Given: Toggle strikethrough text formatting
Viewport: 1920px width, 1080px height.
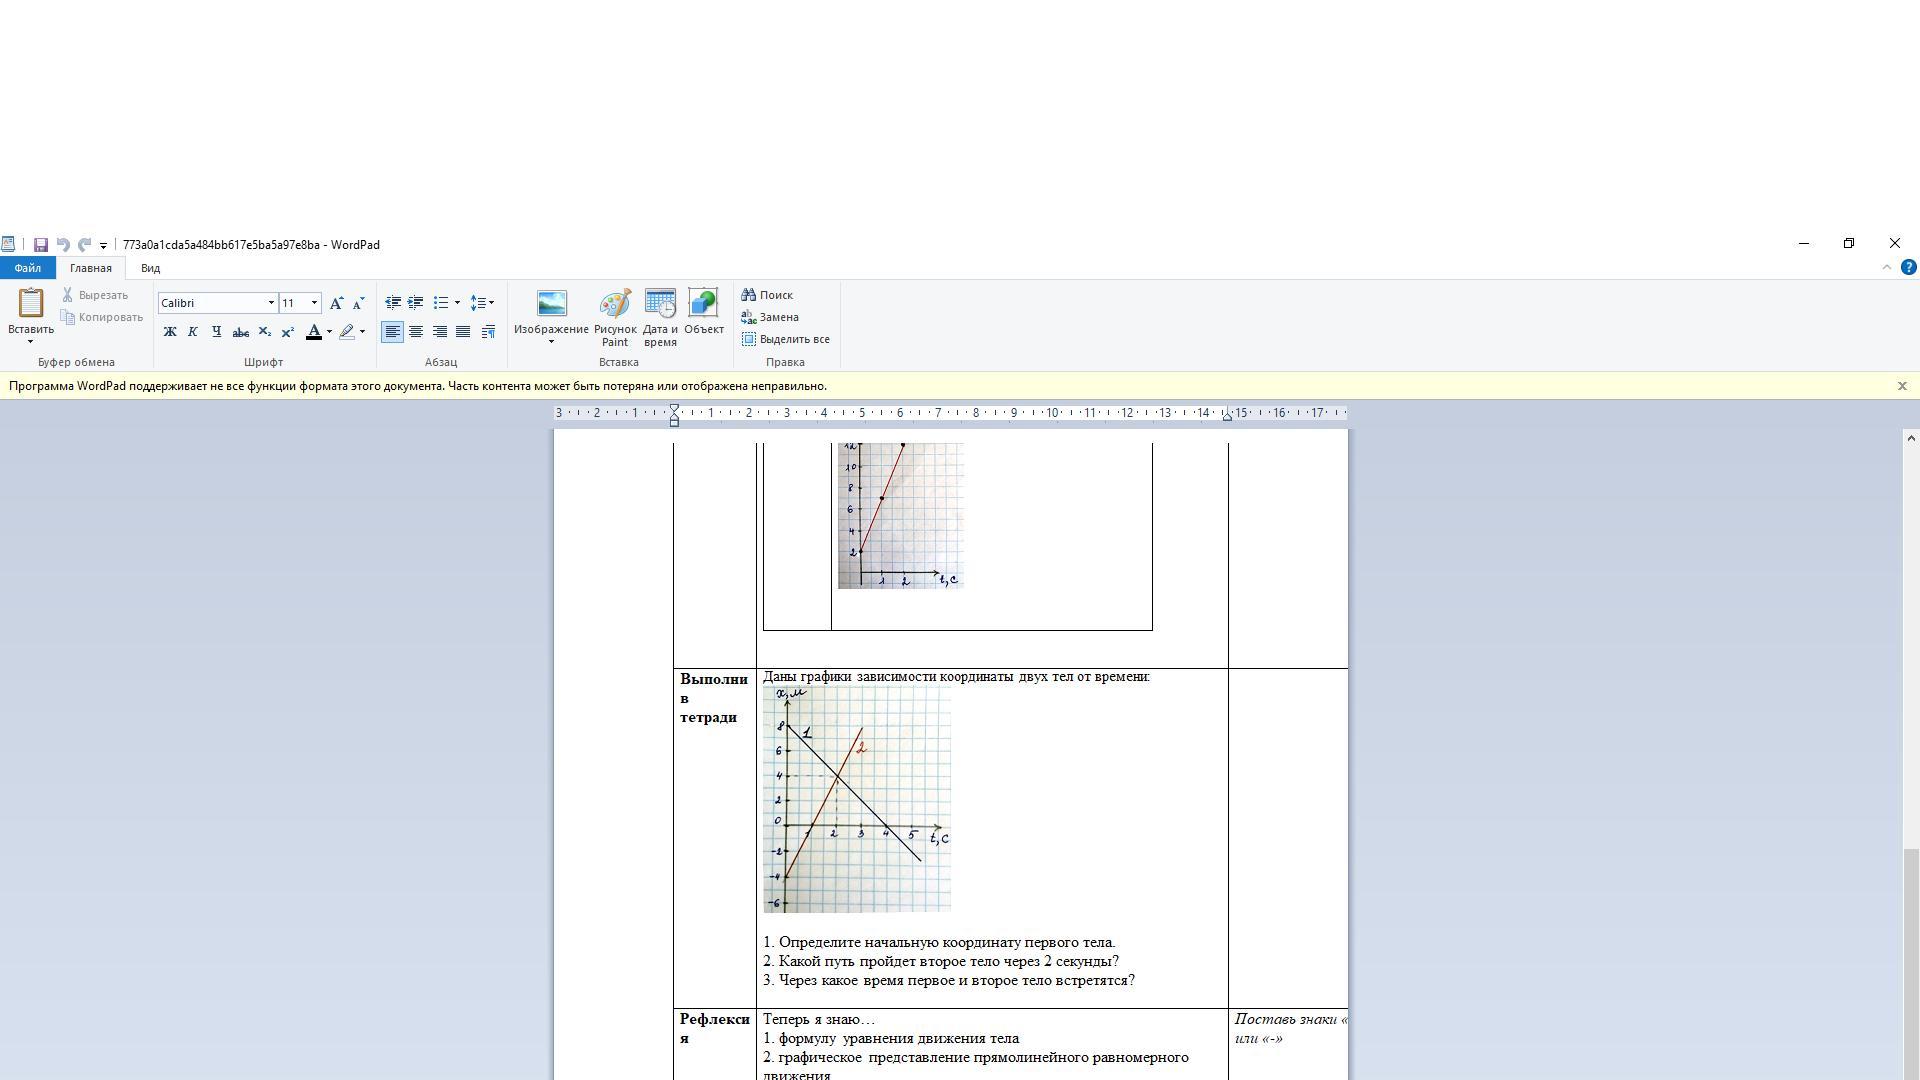Looking at the screenshot, I should coord(240,332).
